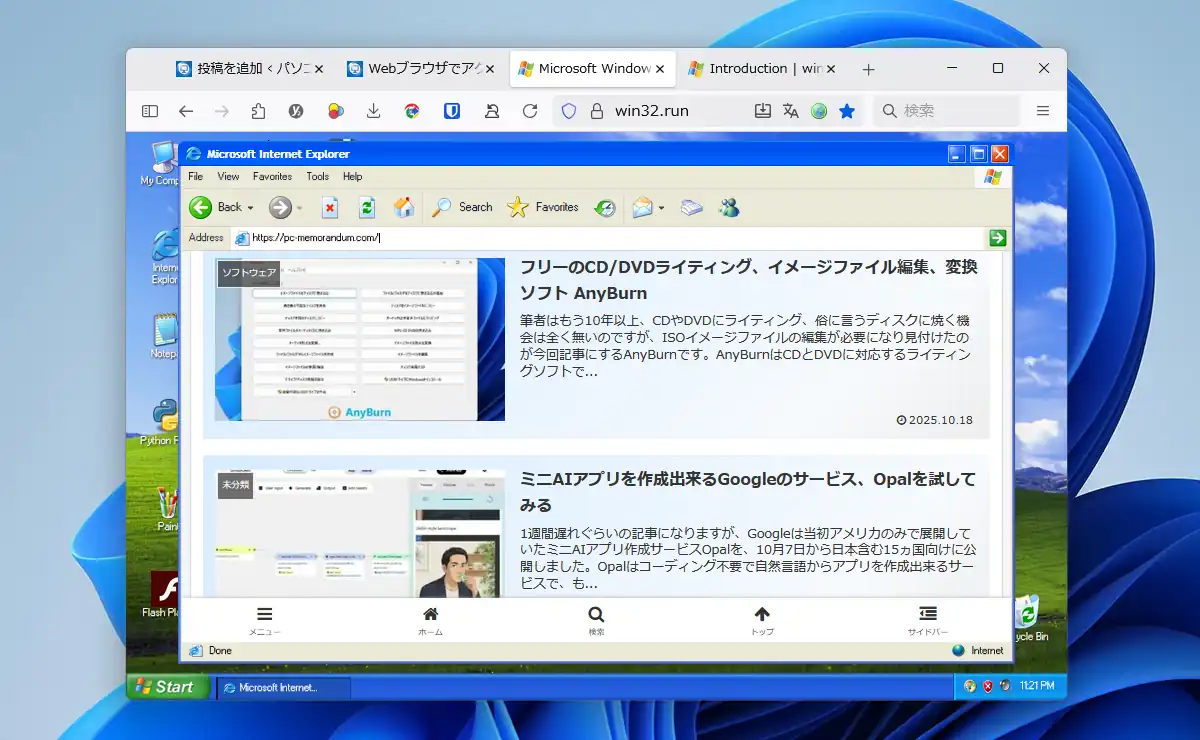Click the Firefox translate page icon
This screenshot has width=1200, height=740.
click(x=791, y=111)
